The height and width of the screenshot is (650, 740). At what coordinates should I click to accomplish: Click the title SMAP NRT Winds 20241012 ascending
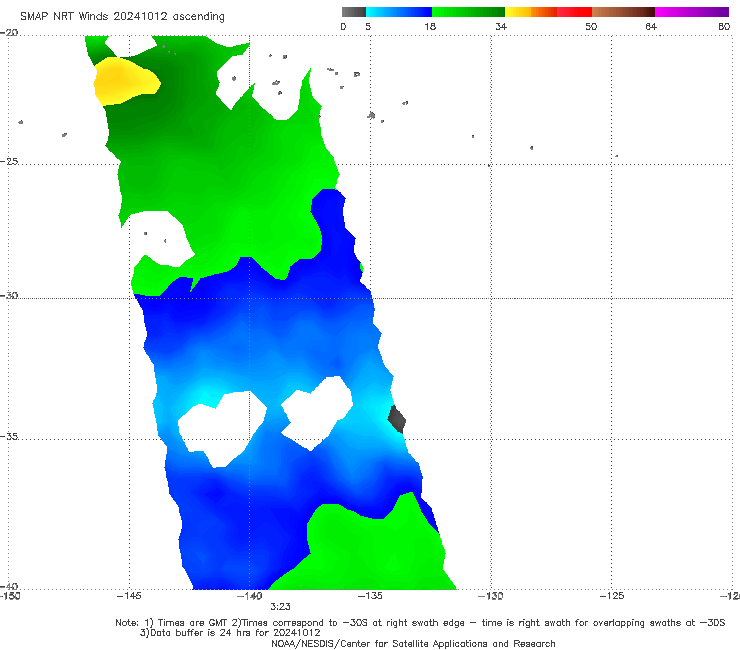point(122,17)
